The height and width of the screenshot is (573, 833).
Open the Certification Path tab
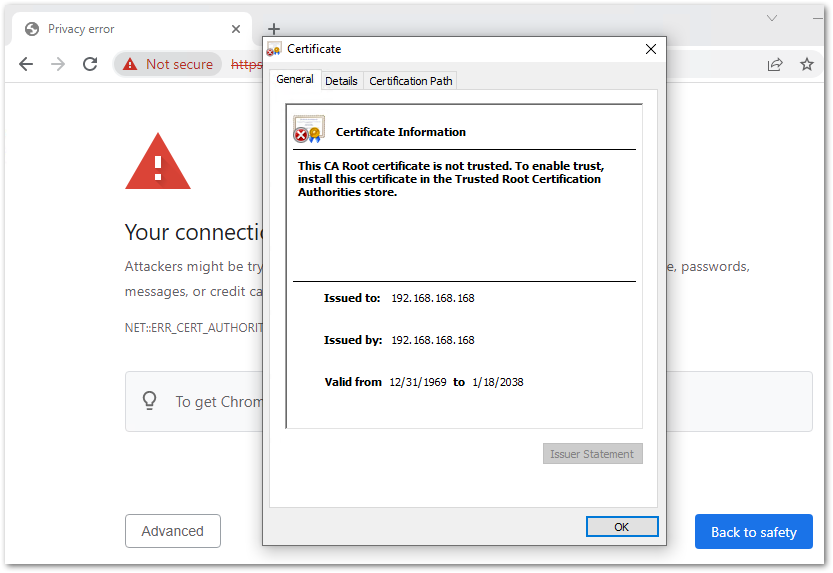point(411,81)
